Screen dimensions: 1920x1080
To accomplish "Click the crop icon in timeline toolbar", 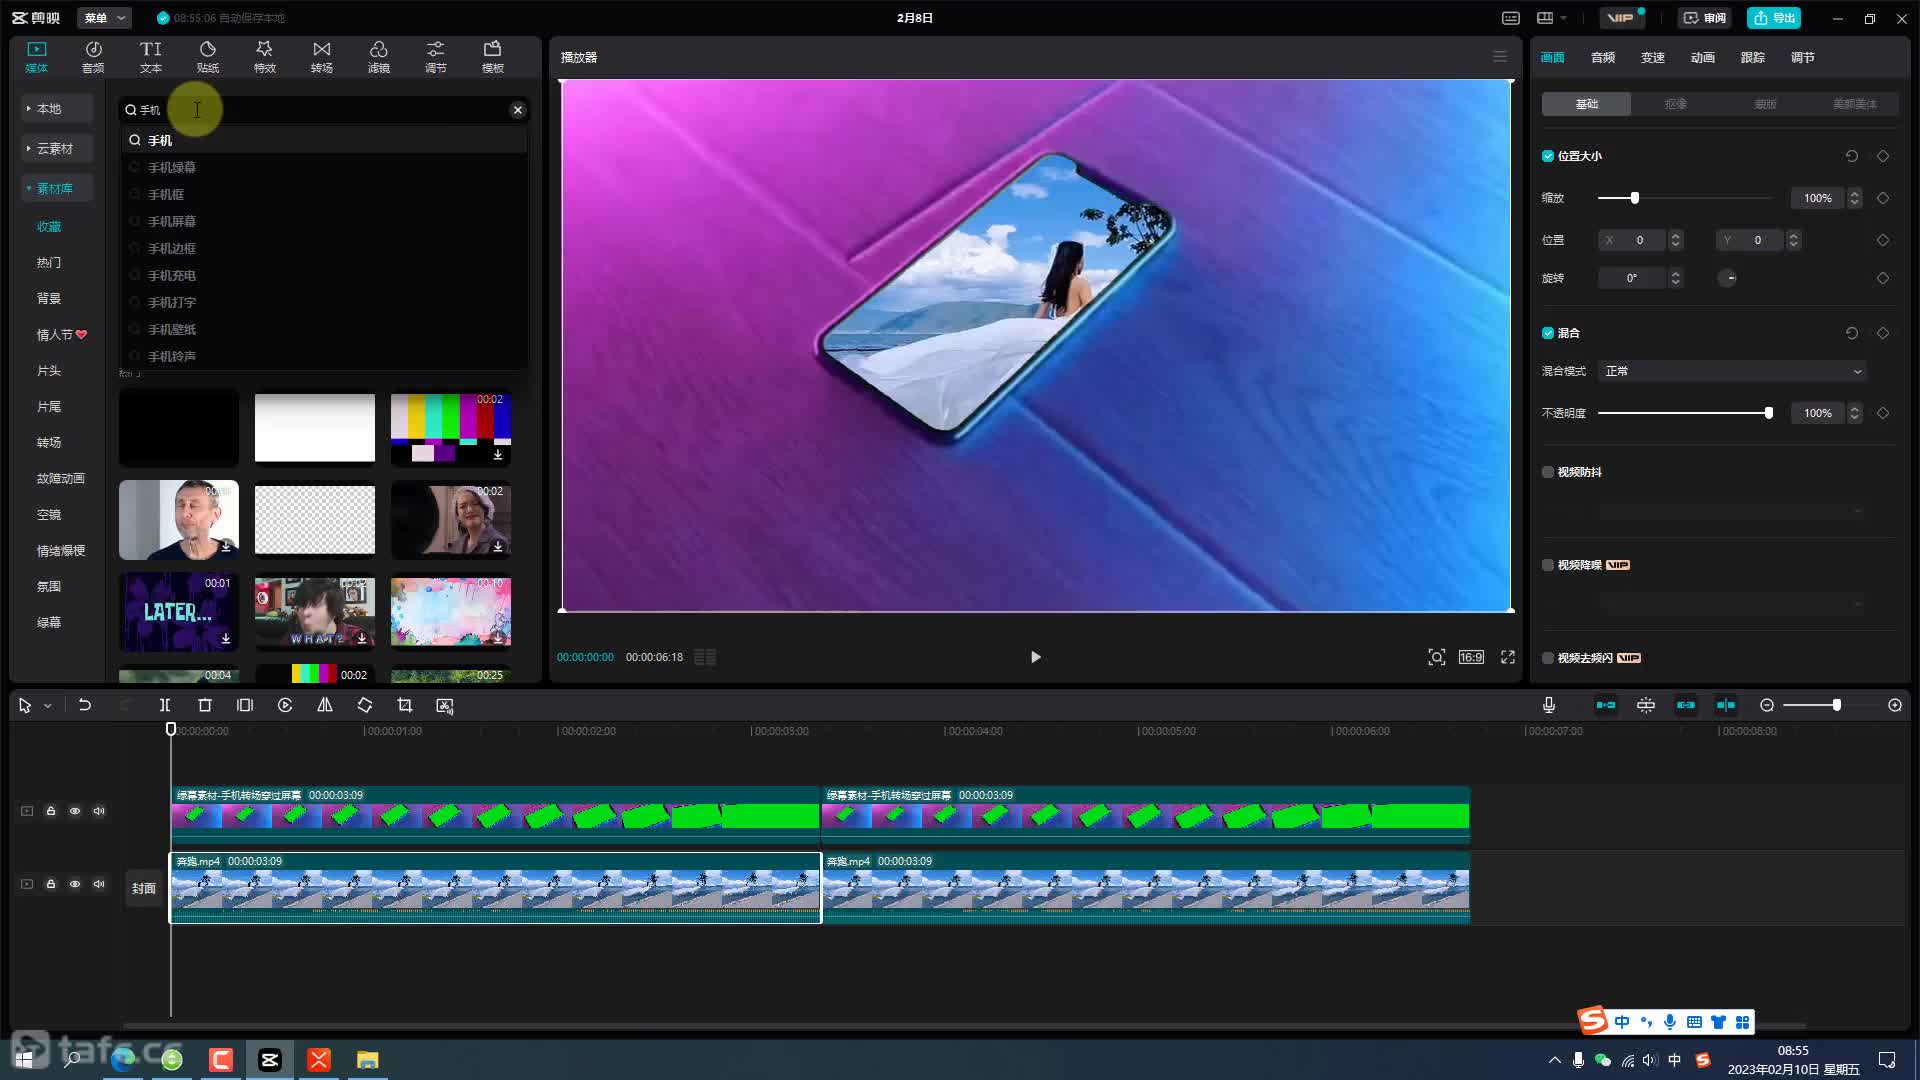I will pyautogui.click(x=405, y=705).
